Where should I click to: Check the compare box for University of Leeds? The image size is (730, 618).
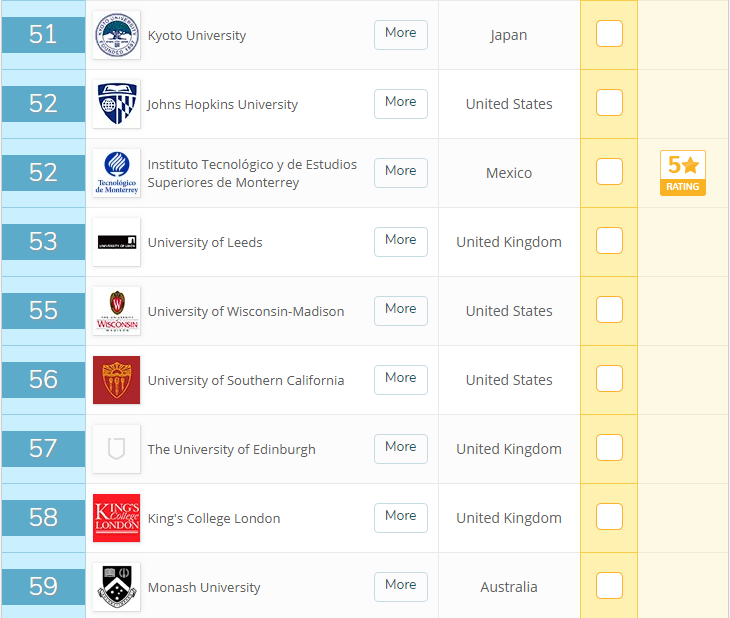609,240
